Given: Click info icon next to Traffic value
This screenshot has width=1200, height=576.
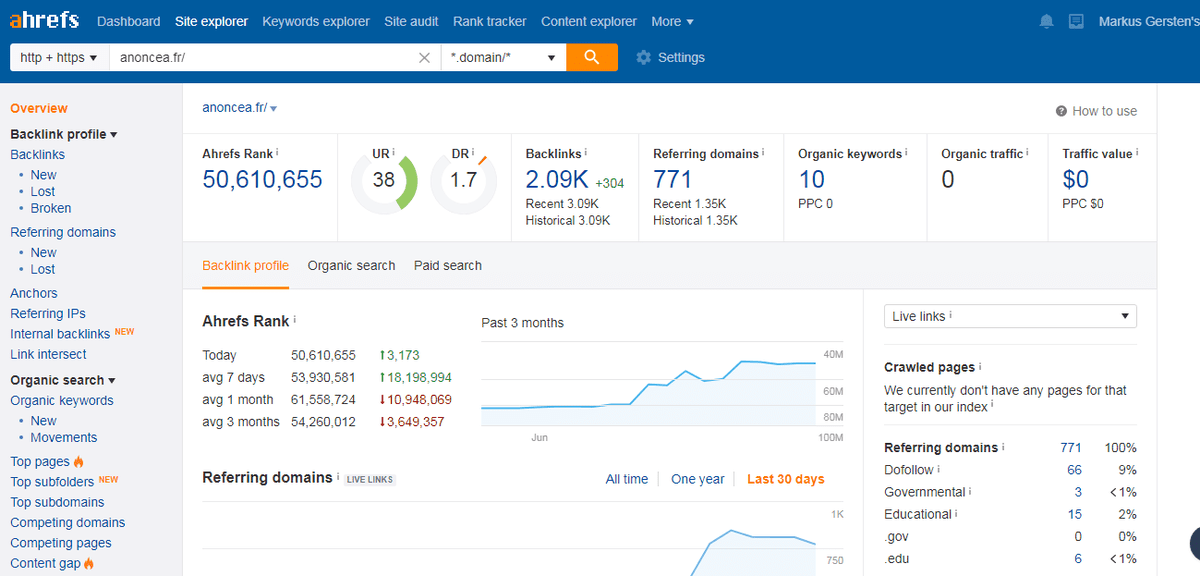Looking at the screenshot, I should (1137, 153).
